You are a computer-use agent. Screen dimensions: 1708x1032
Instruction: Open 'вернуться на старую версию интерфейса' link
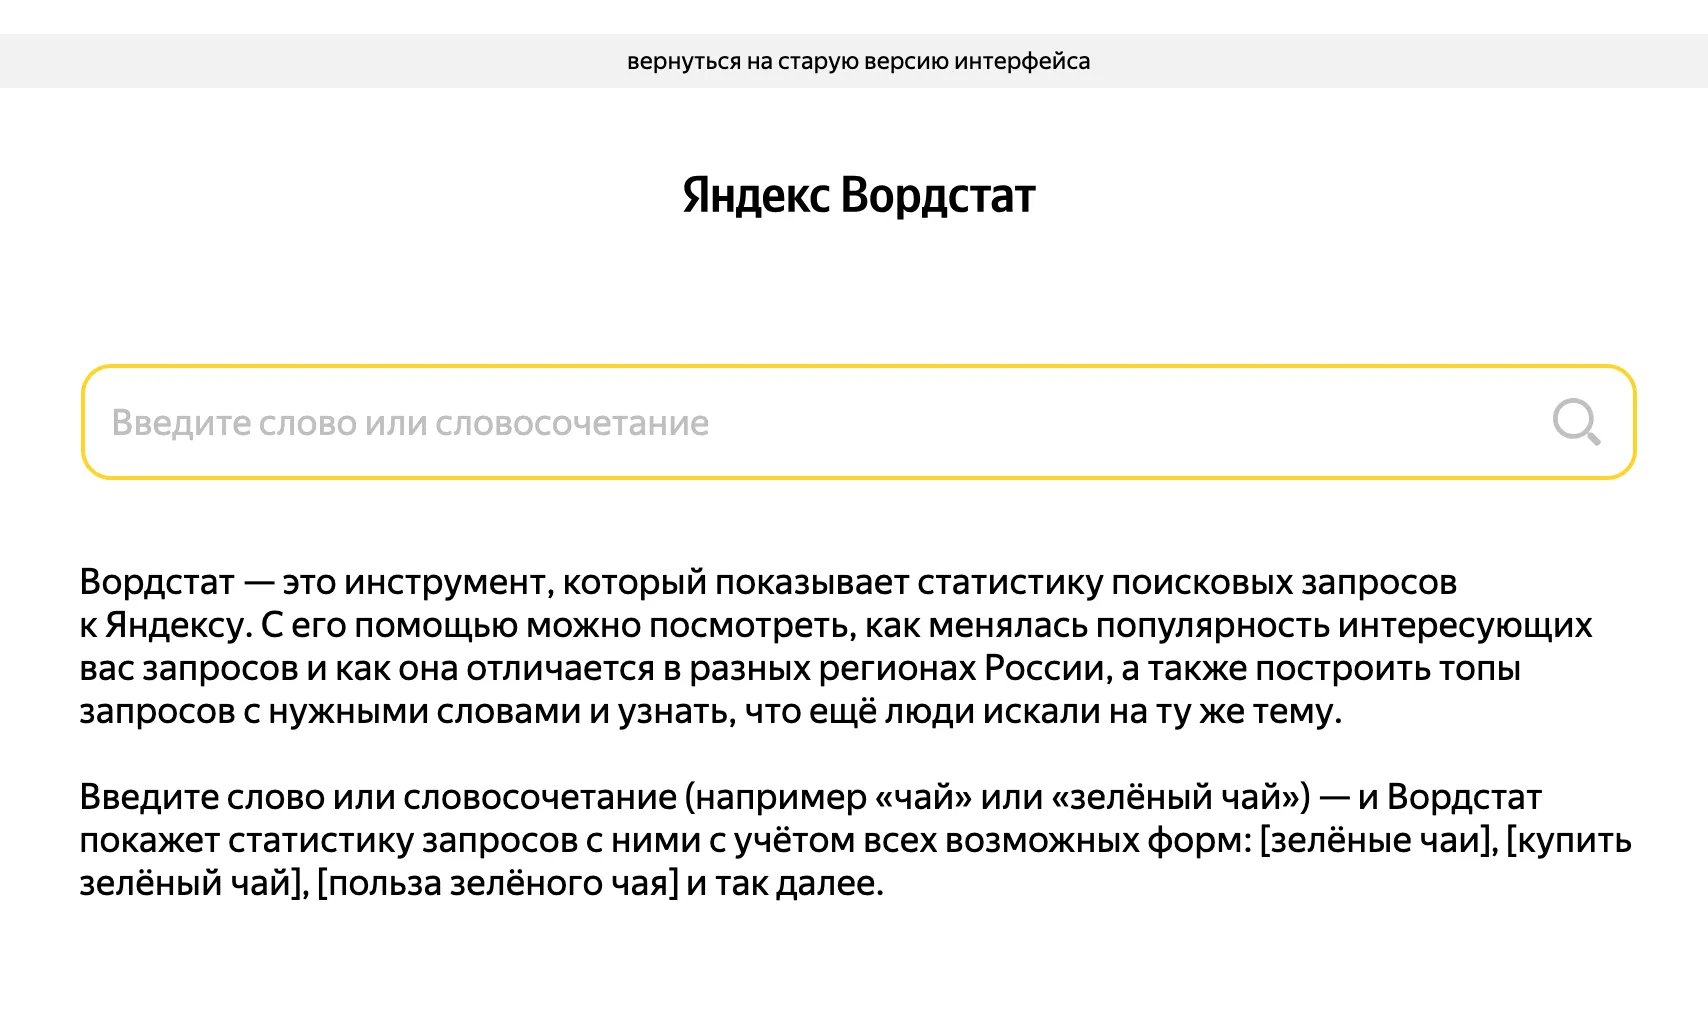(x=858, y=61)
